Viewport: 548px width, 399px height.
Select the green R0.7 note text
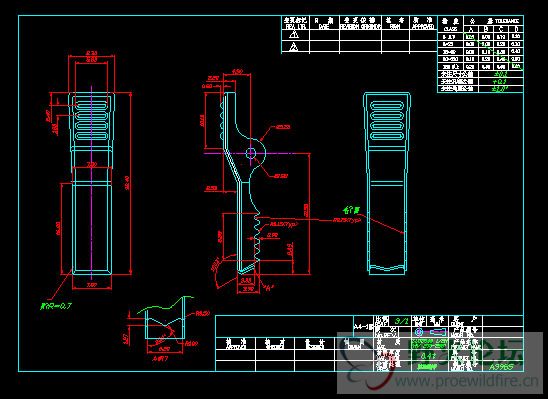tap(56, 306)
